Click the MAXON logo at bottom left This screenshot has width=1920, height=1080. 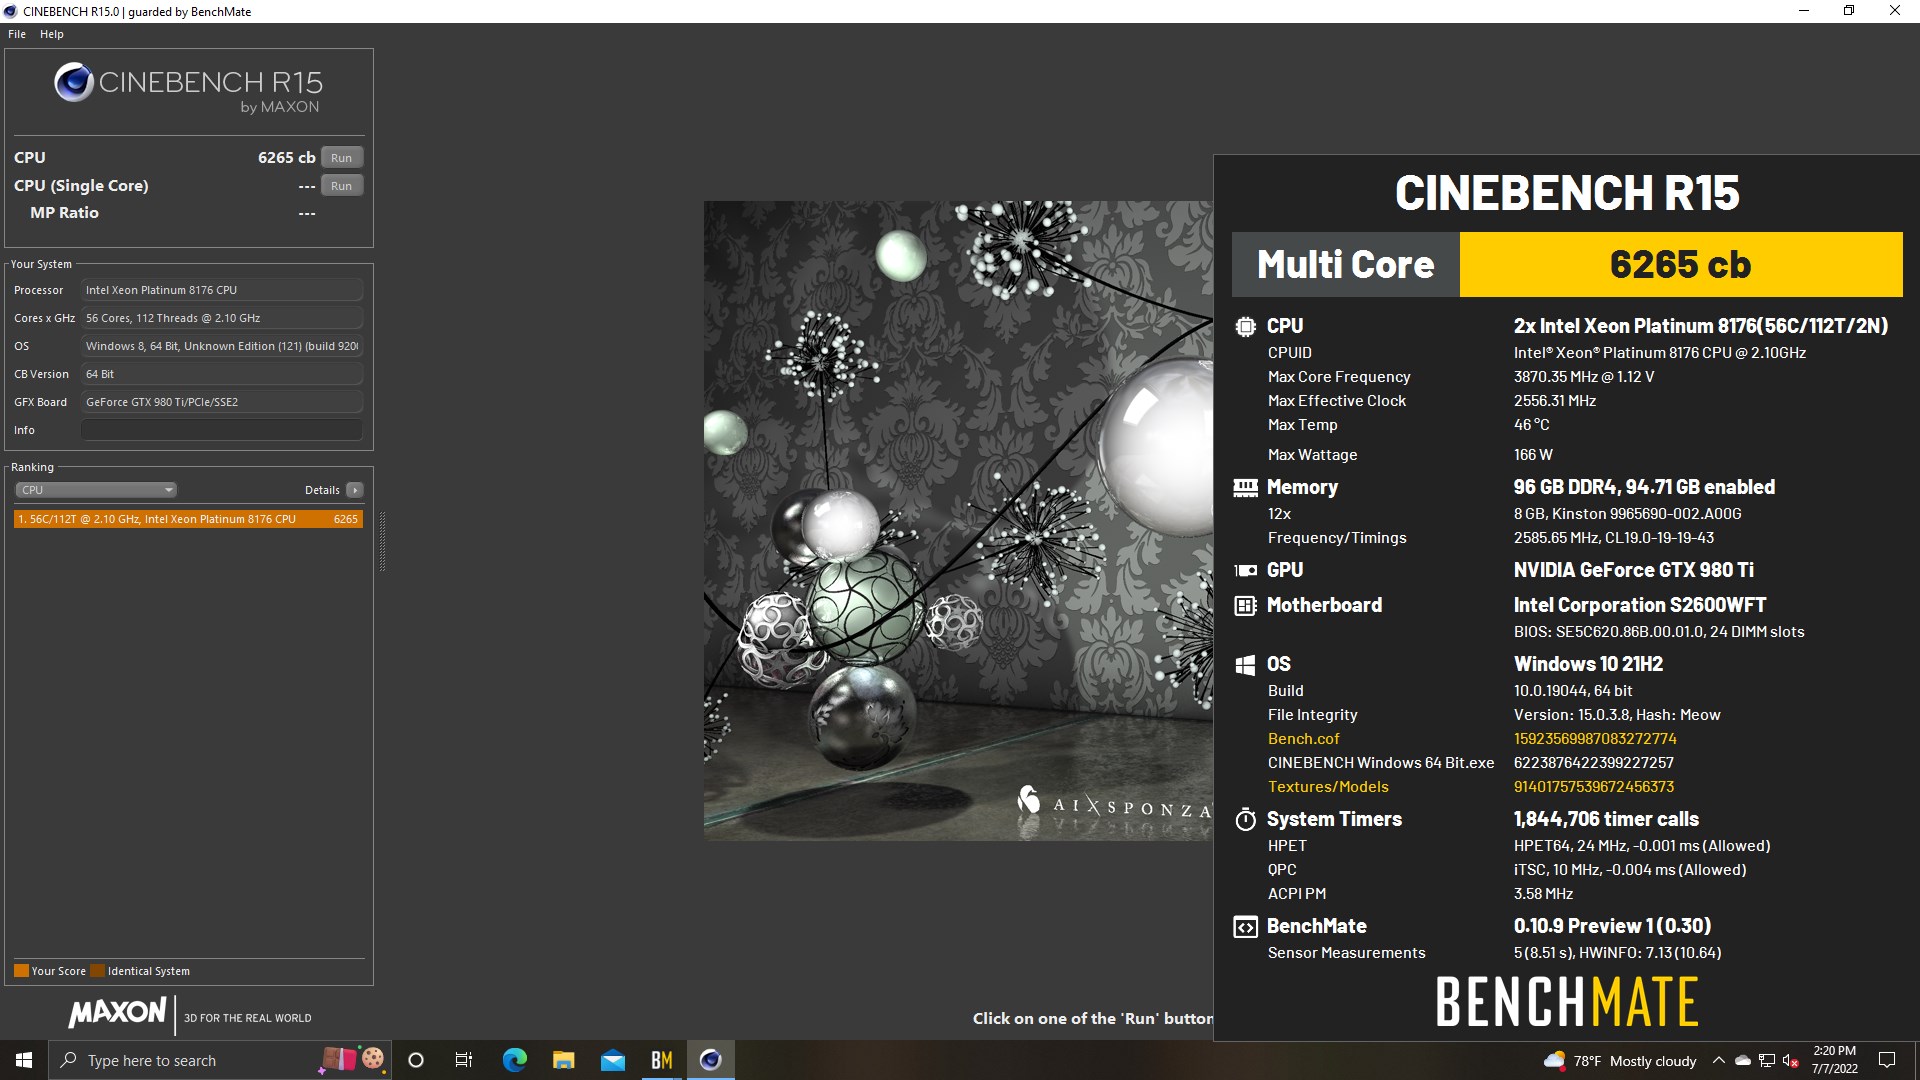(x=117, y=1012)
